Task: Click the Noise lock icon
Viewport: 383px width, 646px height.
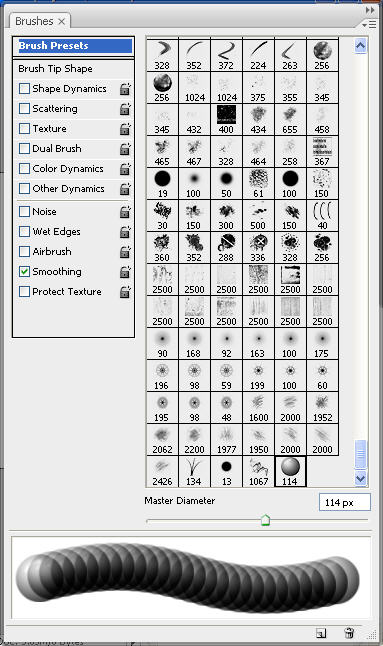Action: pyautogui.click(x=125, y=212)
